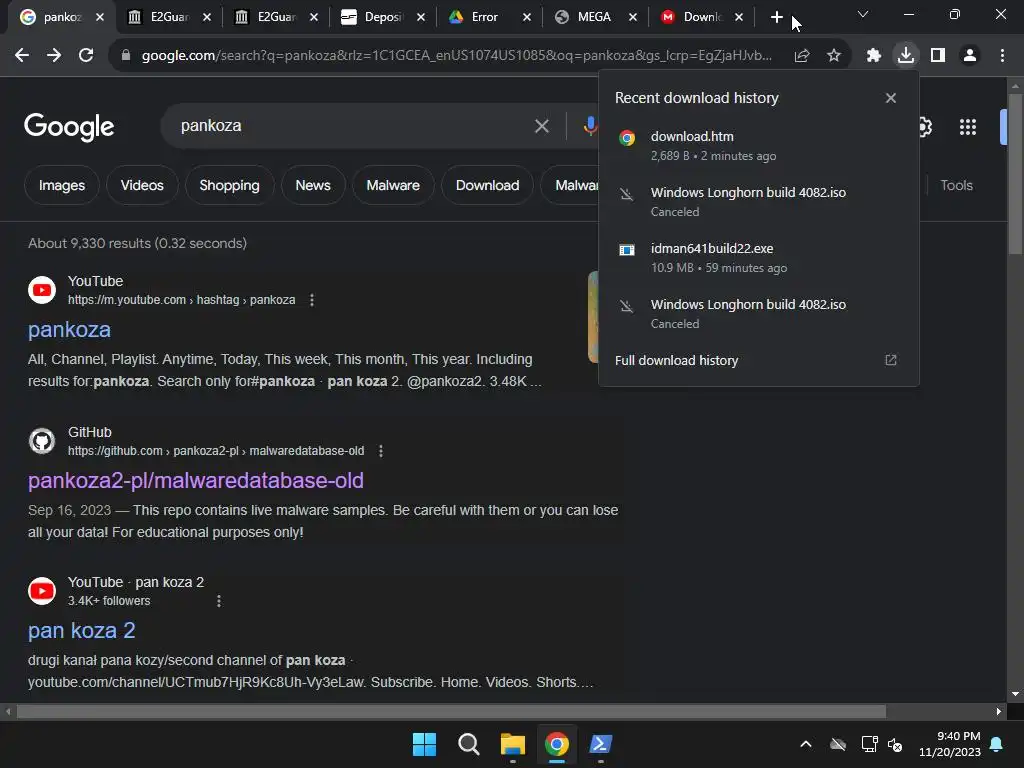Switch to the MEGA tab
1024x768 pixels.
[594, 17]
